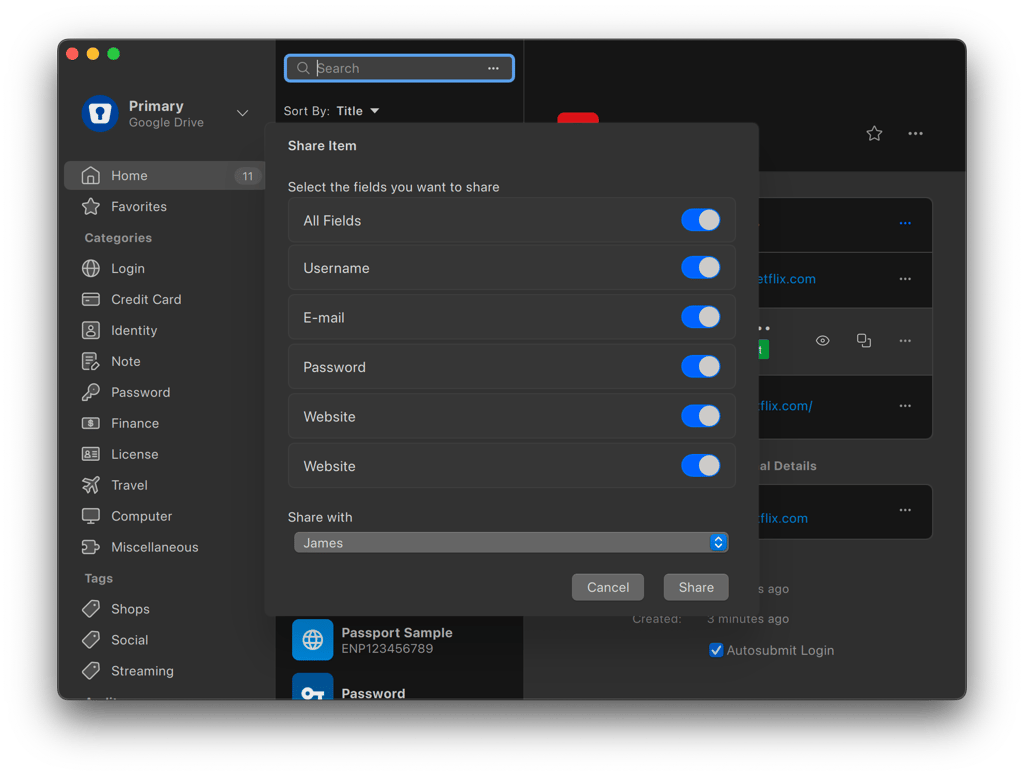The width and height of the screenshot is (1024, 776).
Task: Open the blue ellipsis menu in top detail row
Action: [x=905, y=223]
